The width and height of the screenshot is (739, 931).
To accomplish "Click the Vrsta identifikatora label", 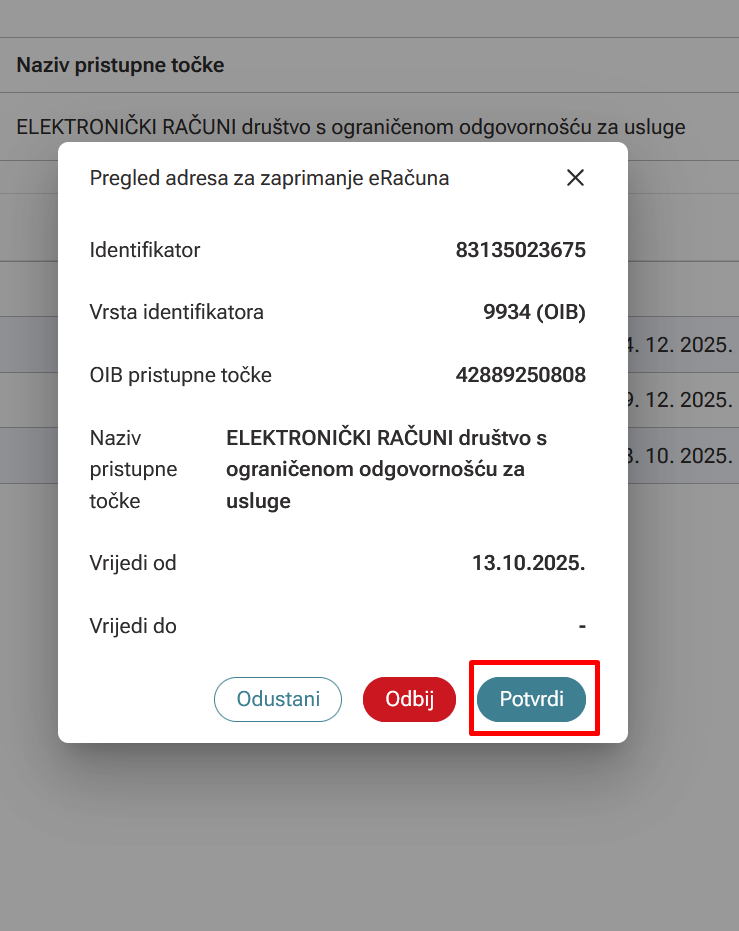I will (x=176, y=312).
